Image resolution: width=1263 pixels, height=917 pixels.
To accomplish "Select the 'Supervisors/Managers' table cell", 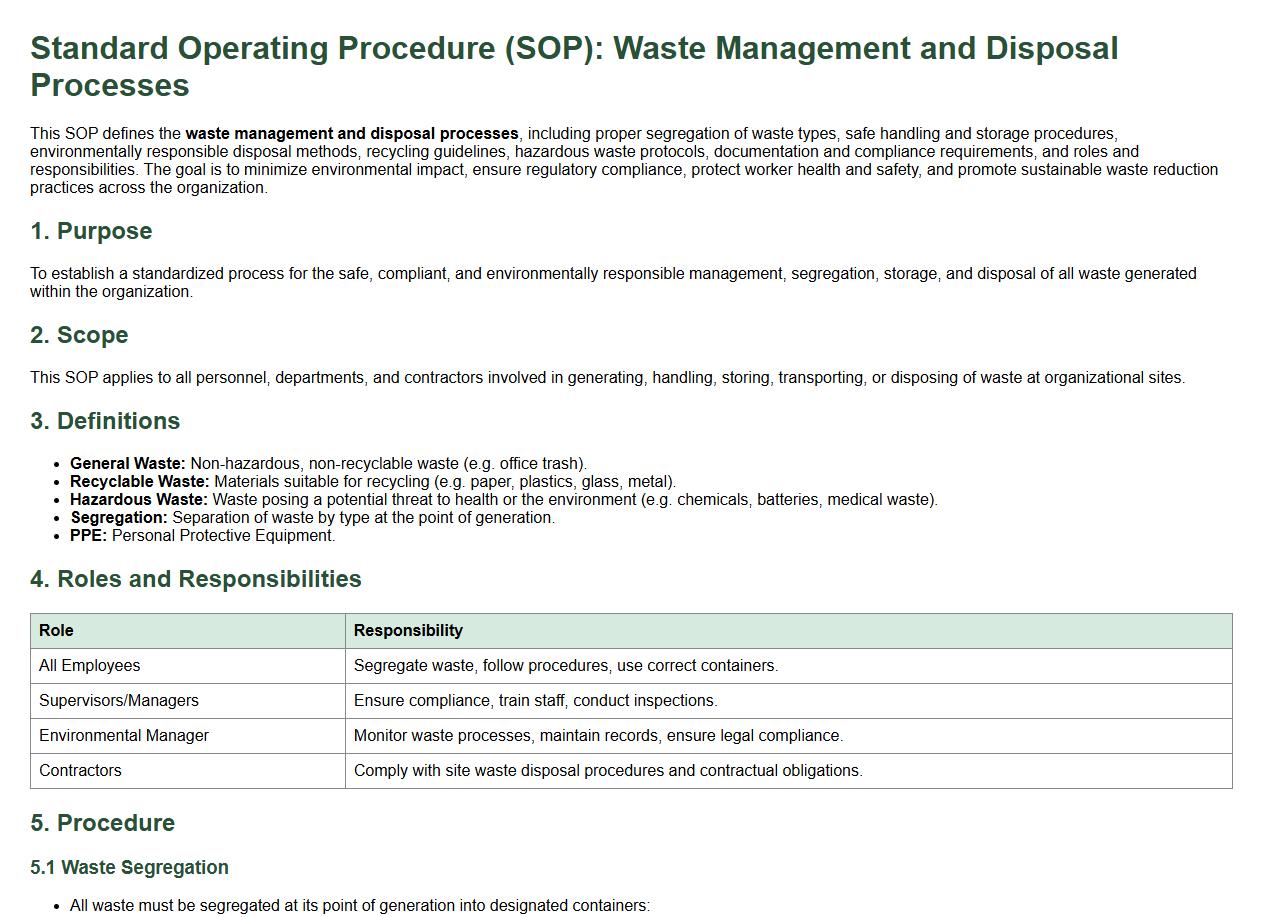I will coord(119,700).
